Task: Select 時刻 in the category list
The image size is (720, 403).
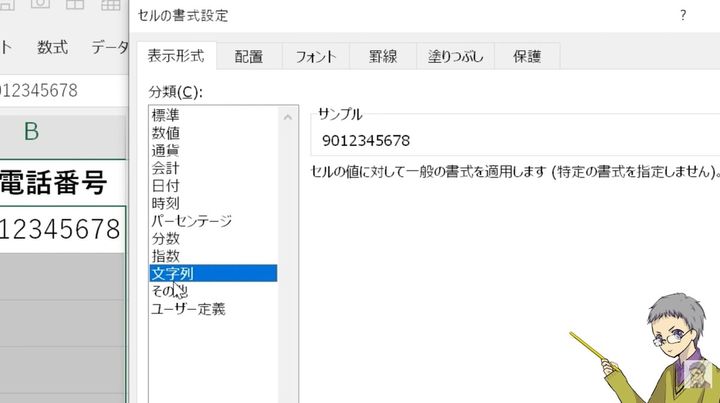Action: coord(214,203)
